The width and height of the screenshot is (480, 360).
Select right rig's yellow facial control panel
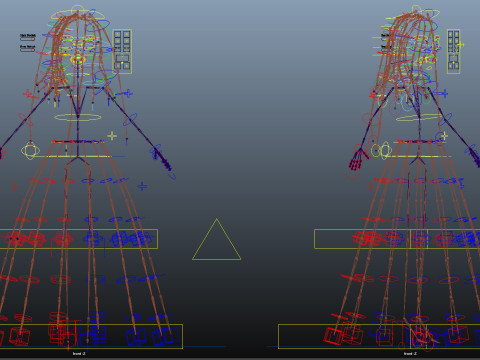[x=453, y=52]
